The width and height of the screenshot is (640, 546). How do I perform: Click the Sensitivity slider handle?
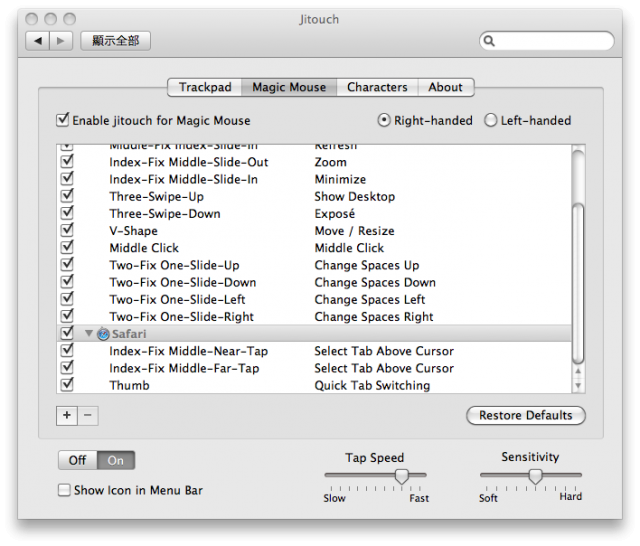pos(535,476)
